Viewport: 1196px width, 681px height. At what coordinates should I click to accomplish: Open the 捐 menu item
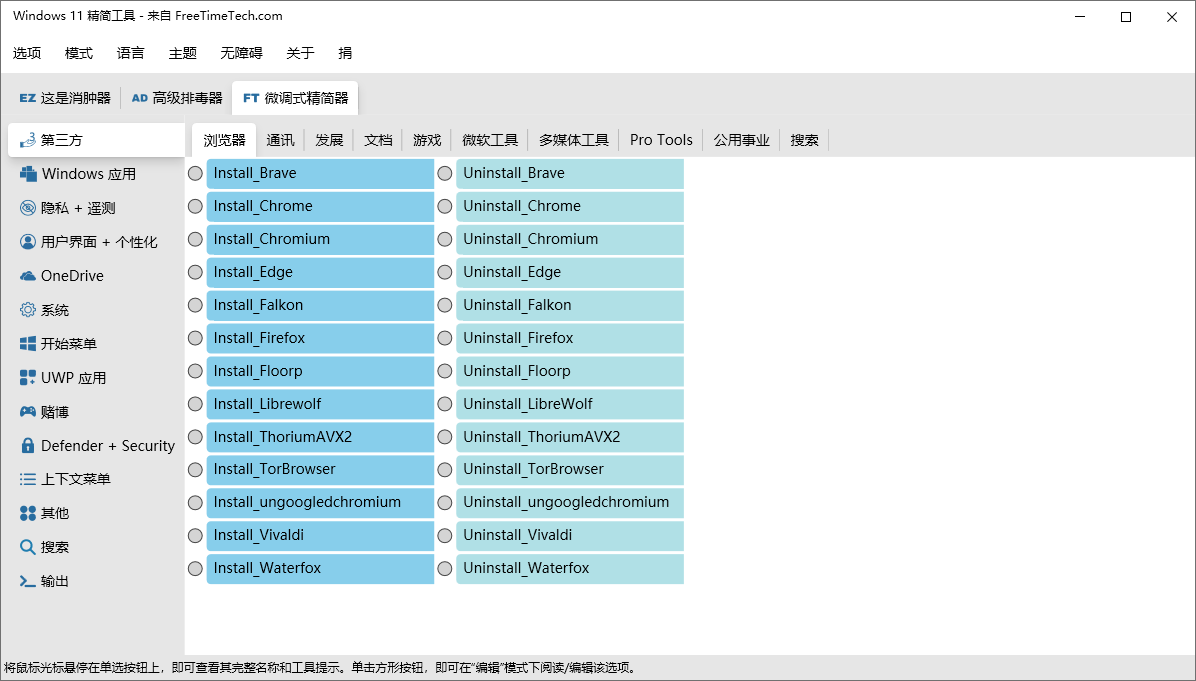coord(346,53)
